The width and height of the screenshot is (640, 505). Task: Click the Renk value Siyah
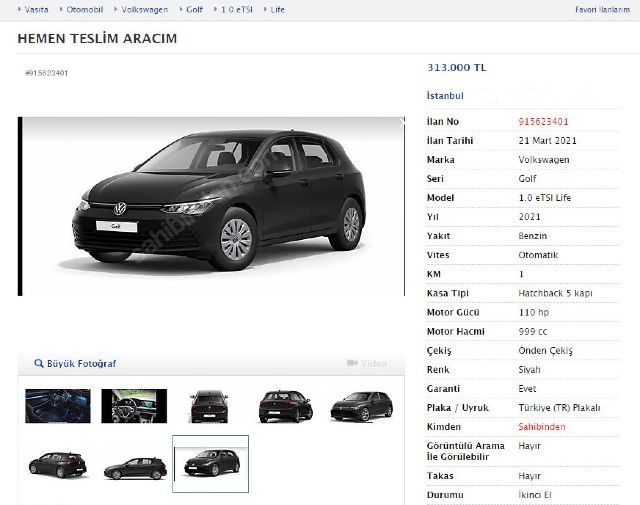click(529, 369)
